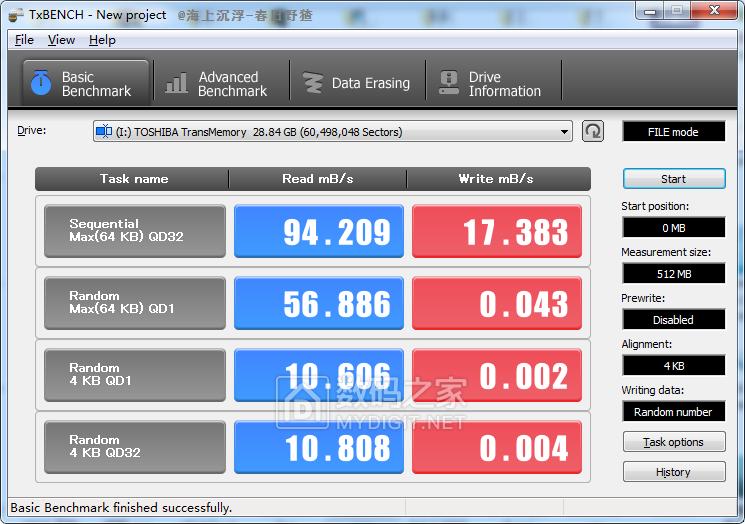
Task: Select the Alignment 4 KB field
Action: click(x=673, y=366)
